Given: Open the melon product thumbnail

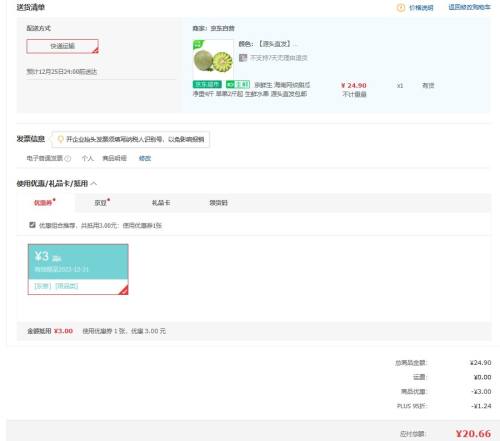Looking at the screenshot, I should pos(213,60).
